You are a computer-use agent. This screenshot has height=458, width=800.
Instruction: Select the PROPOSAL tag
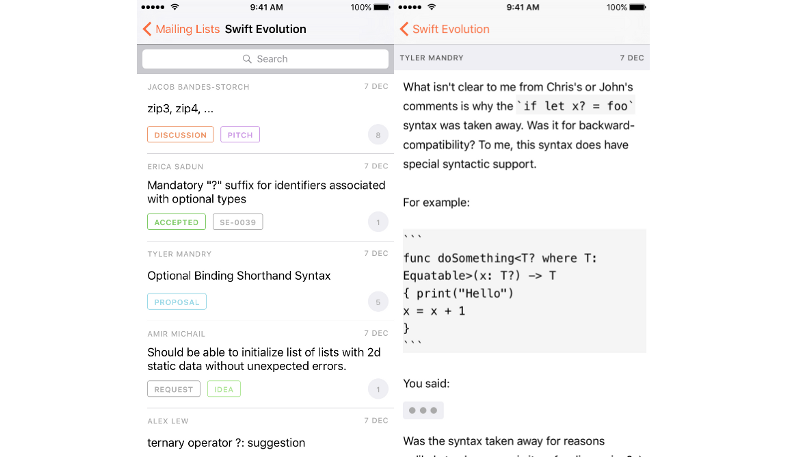(176, 302)
